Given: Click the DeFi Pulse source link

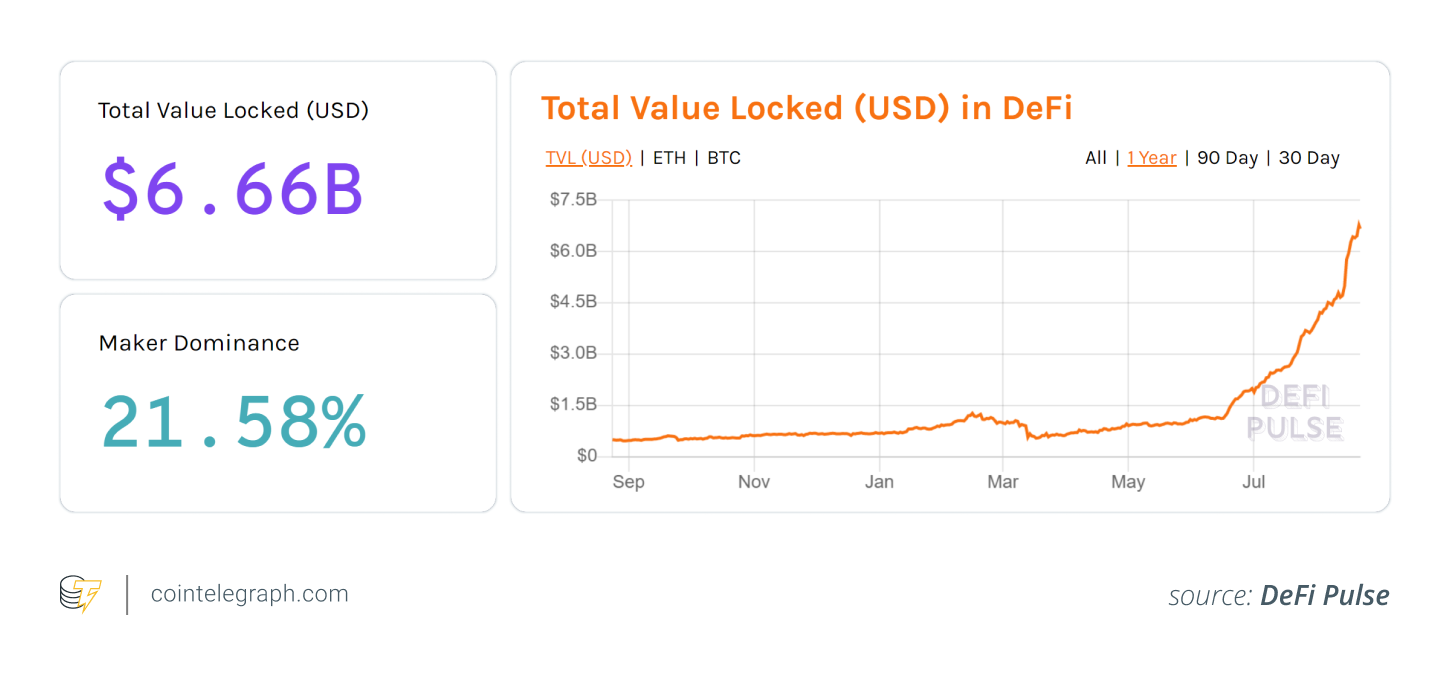Looking at the screenshot, I should point(1324,596).
